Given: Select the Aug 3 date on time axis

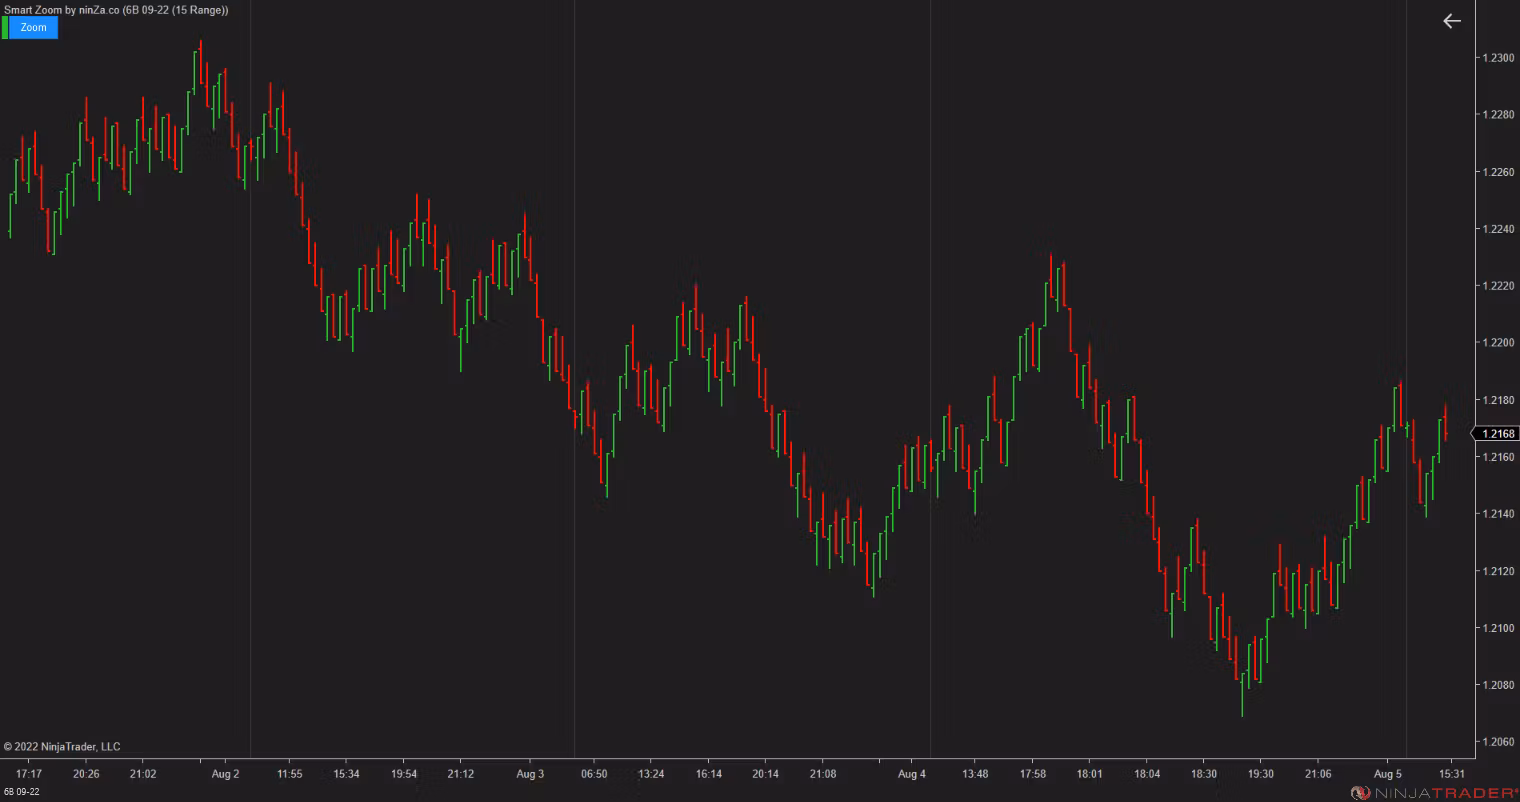Looking at the screenshot, I should click(530, 774).
